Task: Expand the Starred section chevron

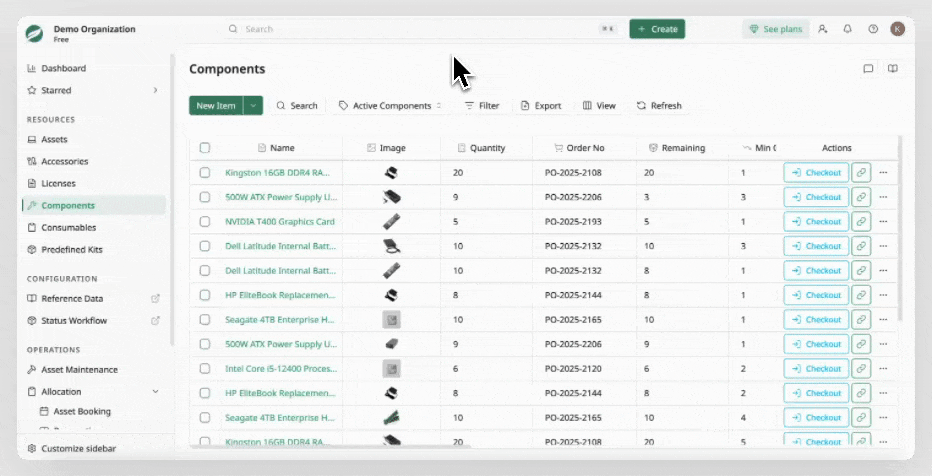Action: click(x=155, y=90)
